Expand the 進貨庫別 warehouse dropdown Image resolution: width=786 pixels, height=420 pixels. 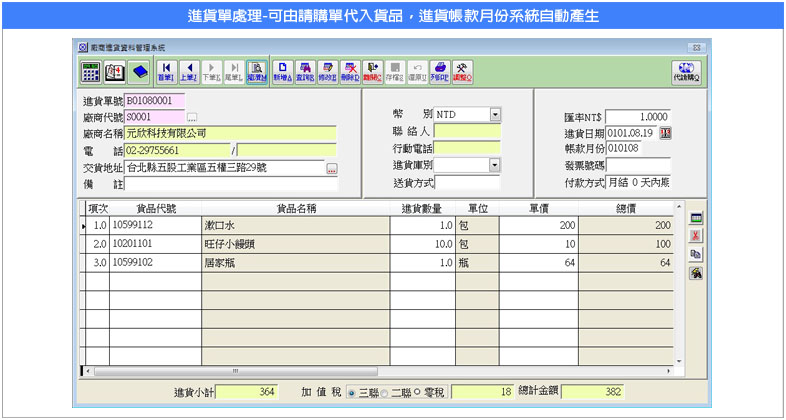tap(495, 165)
